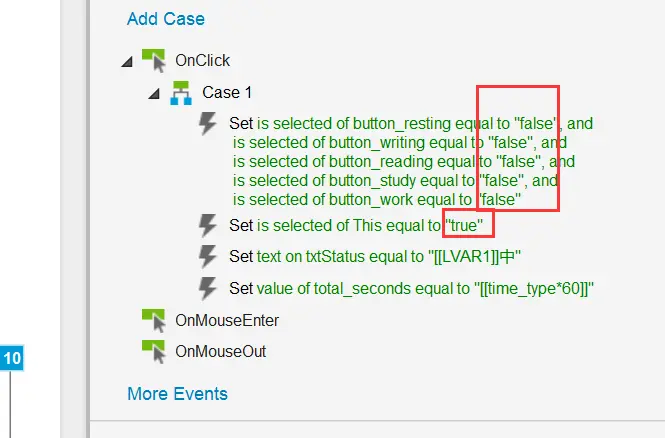Select 'is selected of This equal to true' action

(x=362, y=225)
